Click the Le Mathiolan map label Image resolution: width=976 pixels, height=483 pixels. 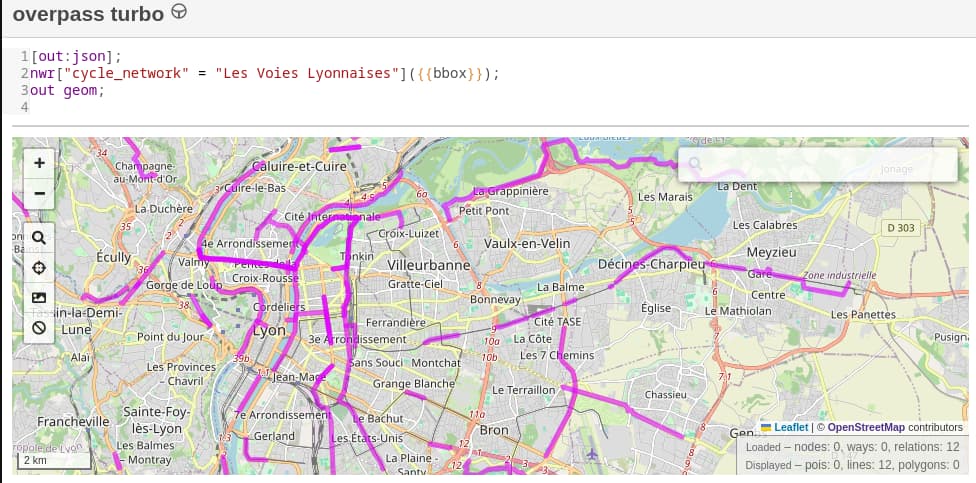click(x=738, y=311)
